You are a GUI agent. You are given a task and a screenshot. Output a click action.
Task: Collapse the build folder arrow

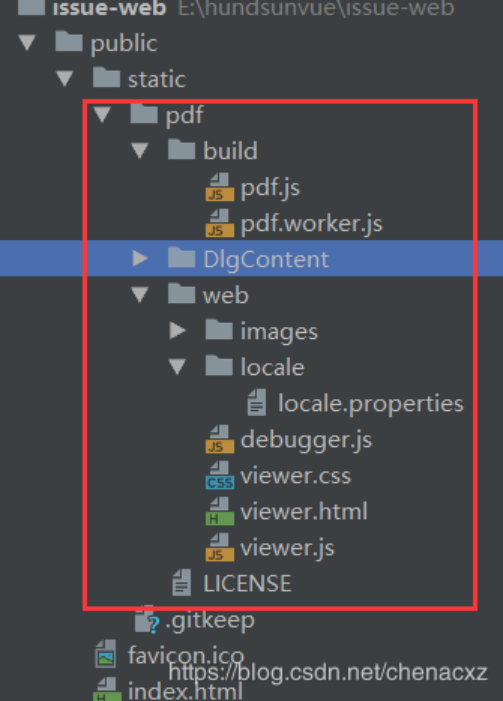(x=140, y=151)
